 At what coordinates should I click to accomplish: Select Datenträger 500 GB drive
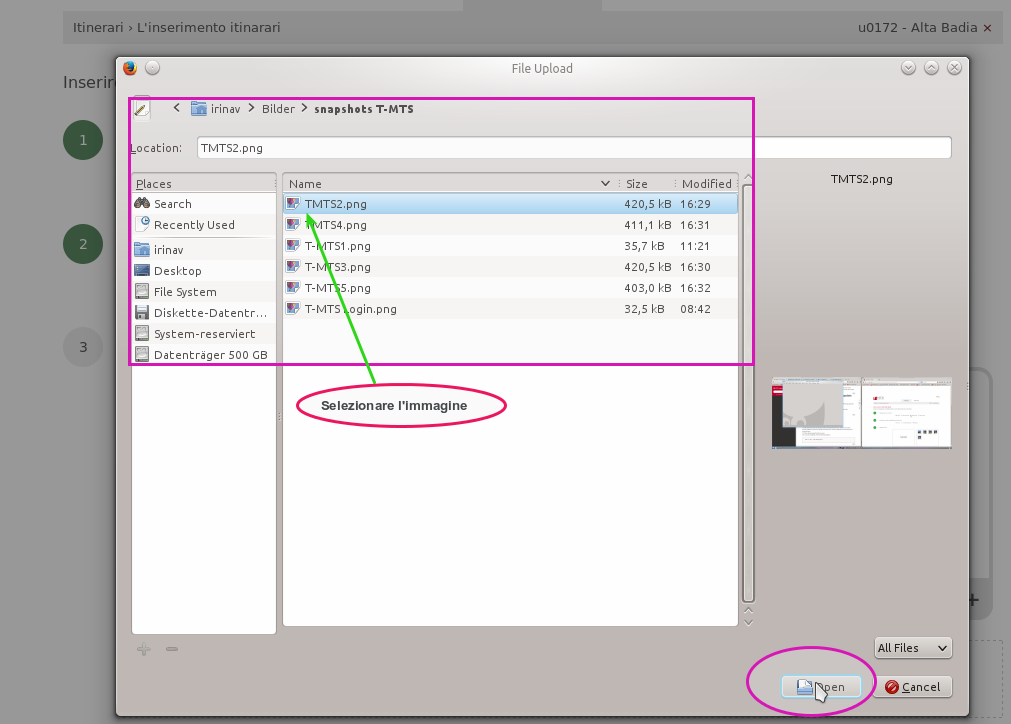[210, 355]
